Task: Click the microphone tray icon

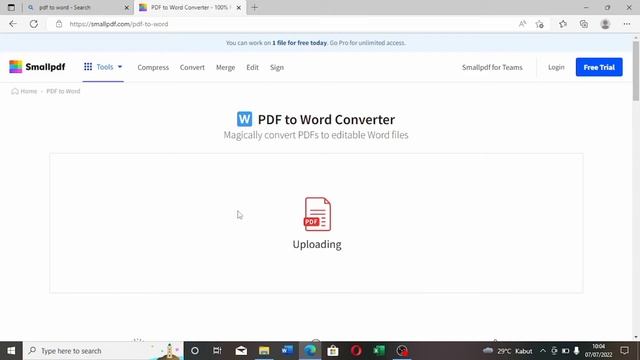Action: 576,351
